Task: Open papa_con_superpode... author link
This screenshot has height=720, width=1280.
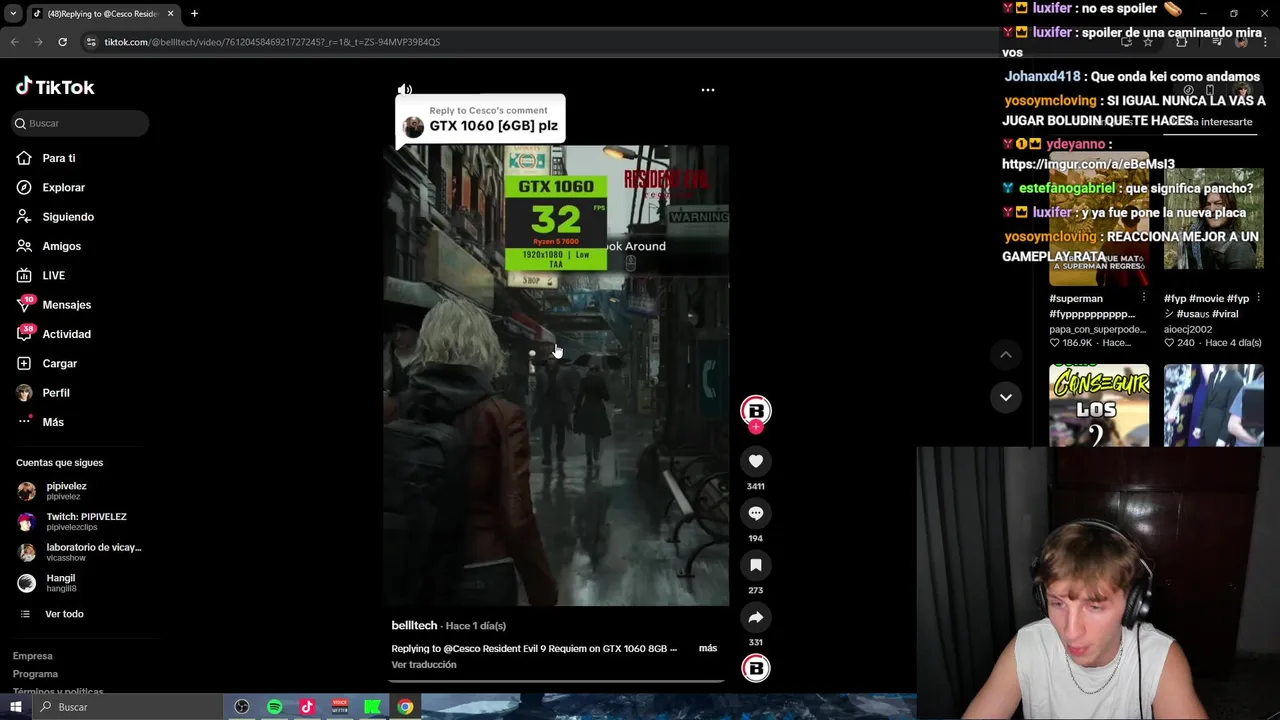Action: pyautogui.click(x=1098, y=329)
